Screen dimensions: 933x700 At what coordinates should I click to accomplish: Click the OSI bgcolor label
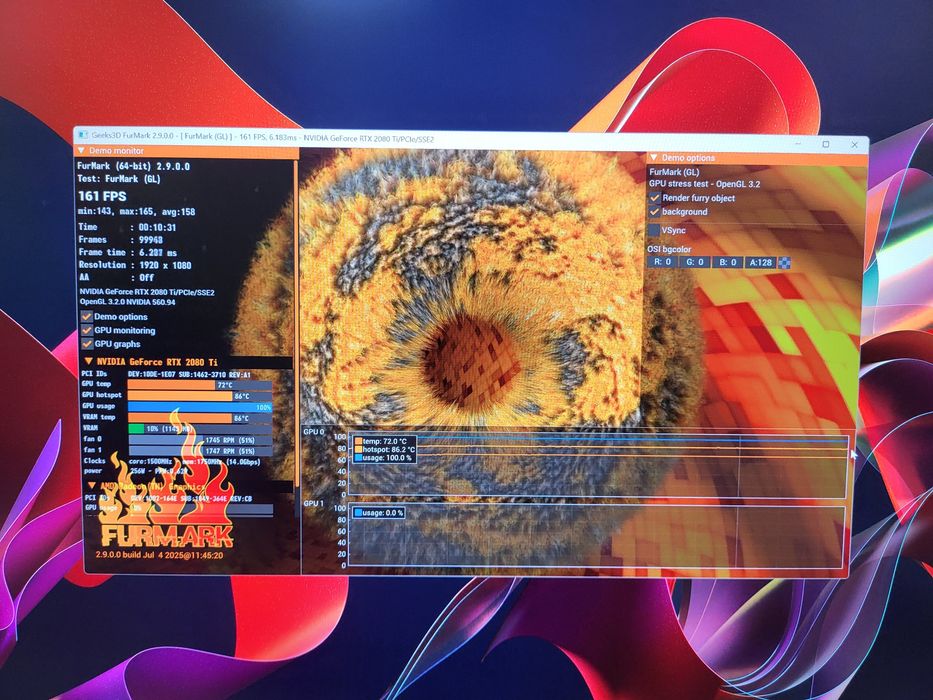click(x=669, y=249)
